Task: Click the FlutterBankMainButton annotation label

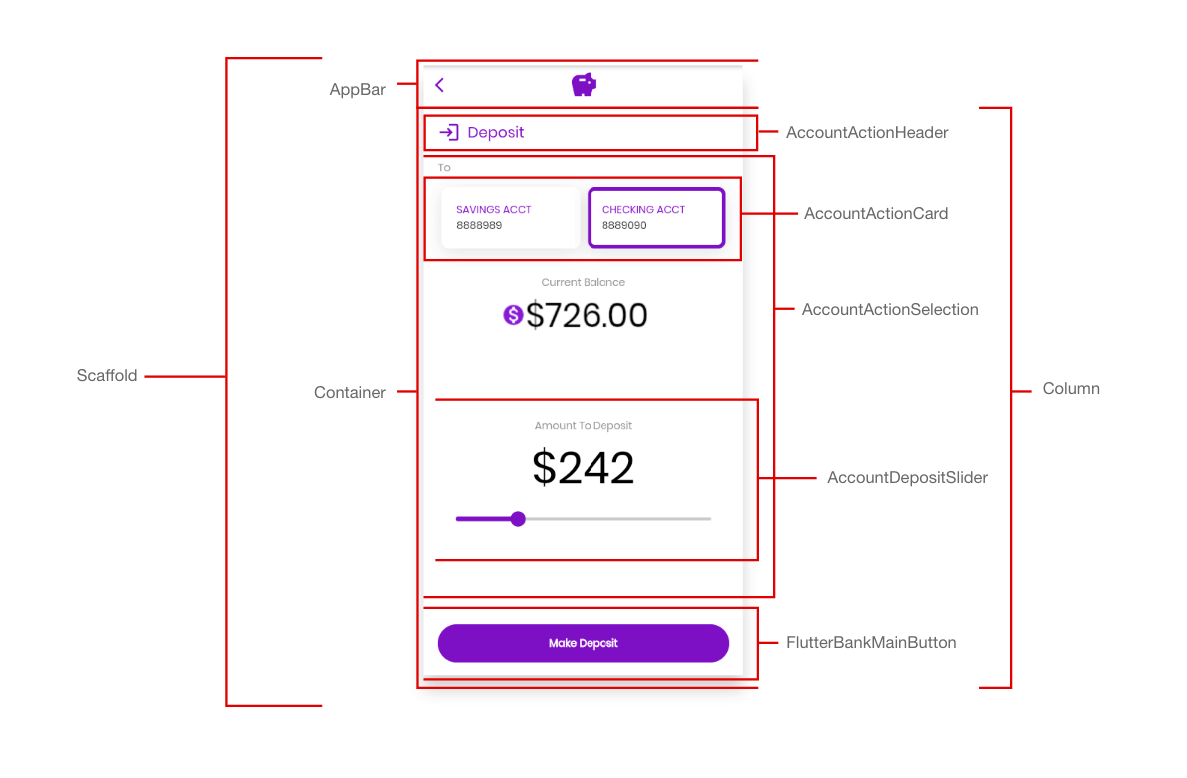Action: pyautogui.click(x=871, y=643)
